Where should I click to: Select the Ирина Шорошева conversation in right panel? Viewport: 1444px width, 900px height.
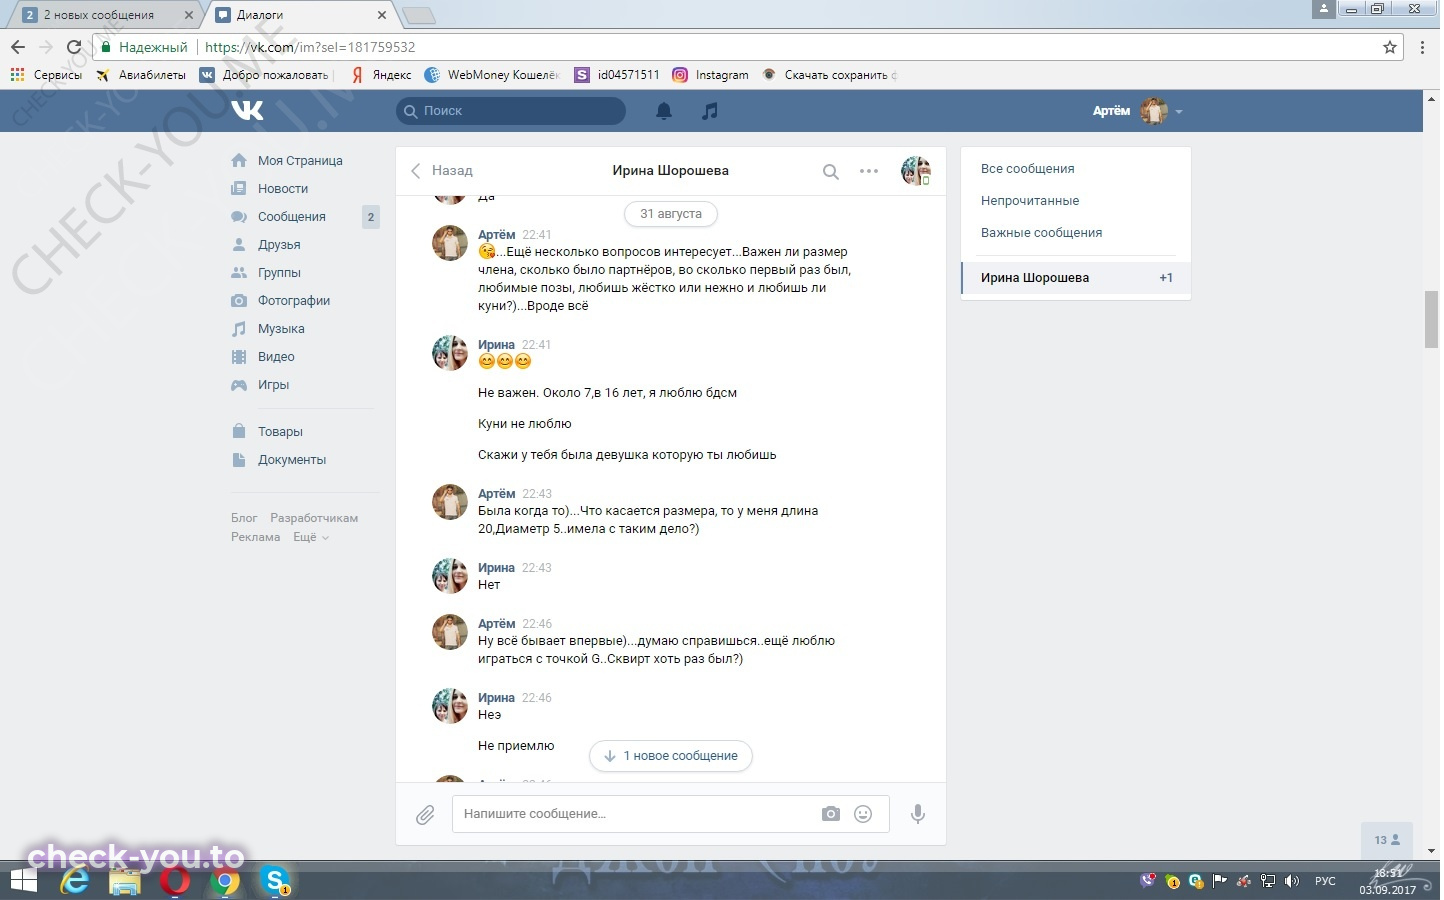(x=1076, y=278)
